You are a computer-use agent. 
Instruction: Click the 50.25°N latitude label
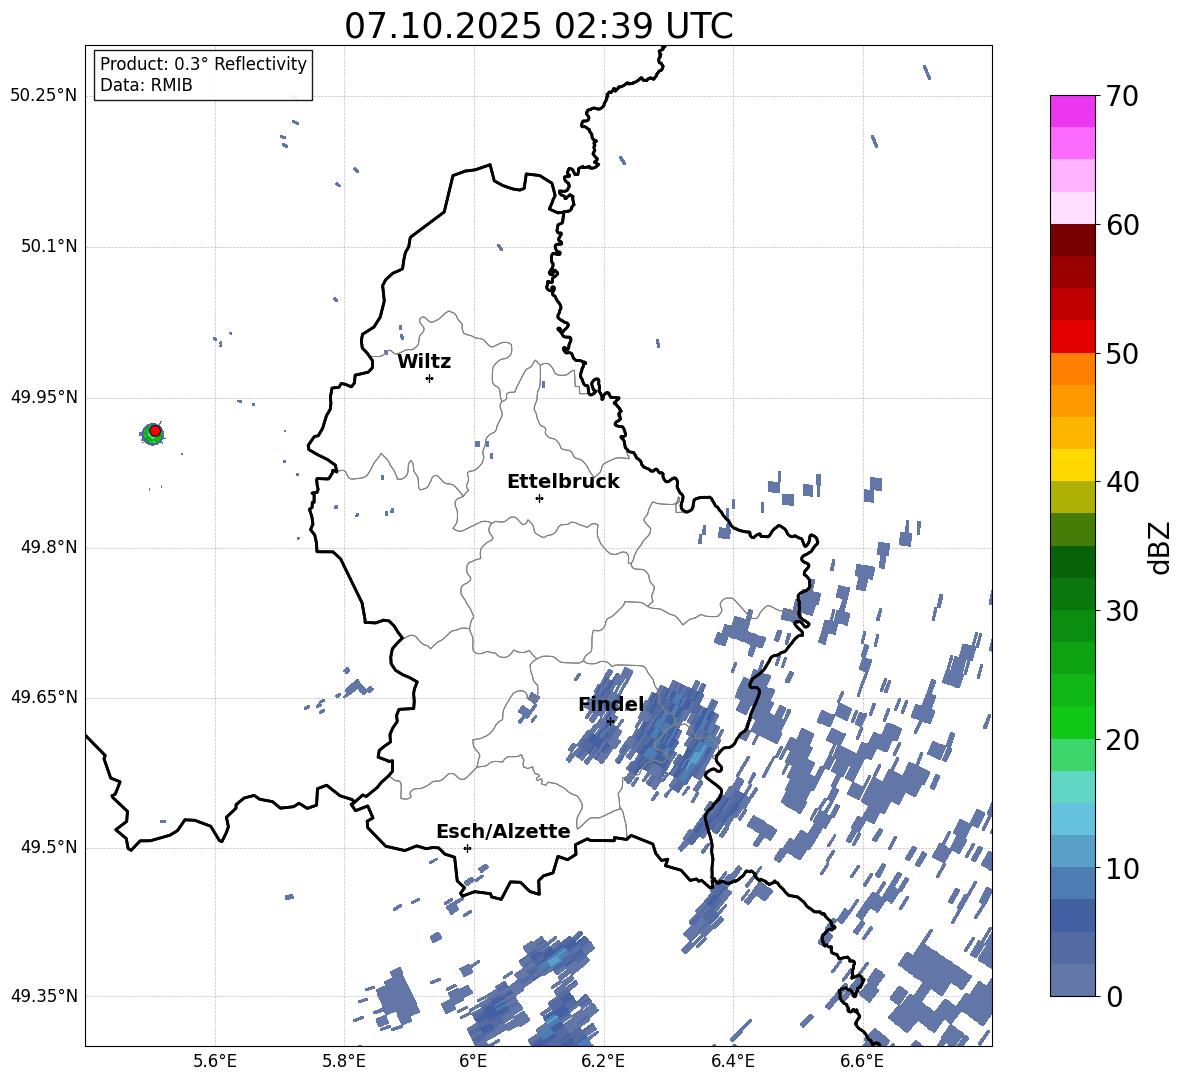coord(44,96)
